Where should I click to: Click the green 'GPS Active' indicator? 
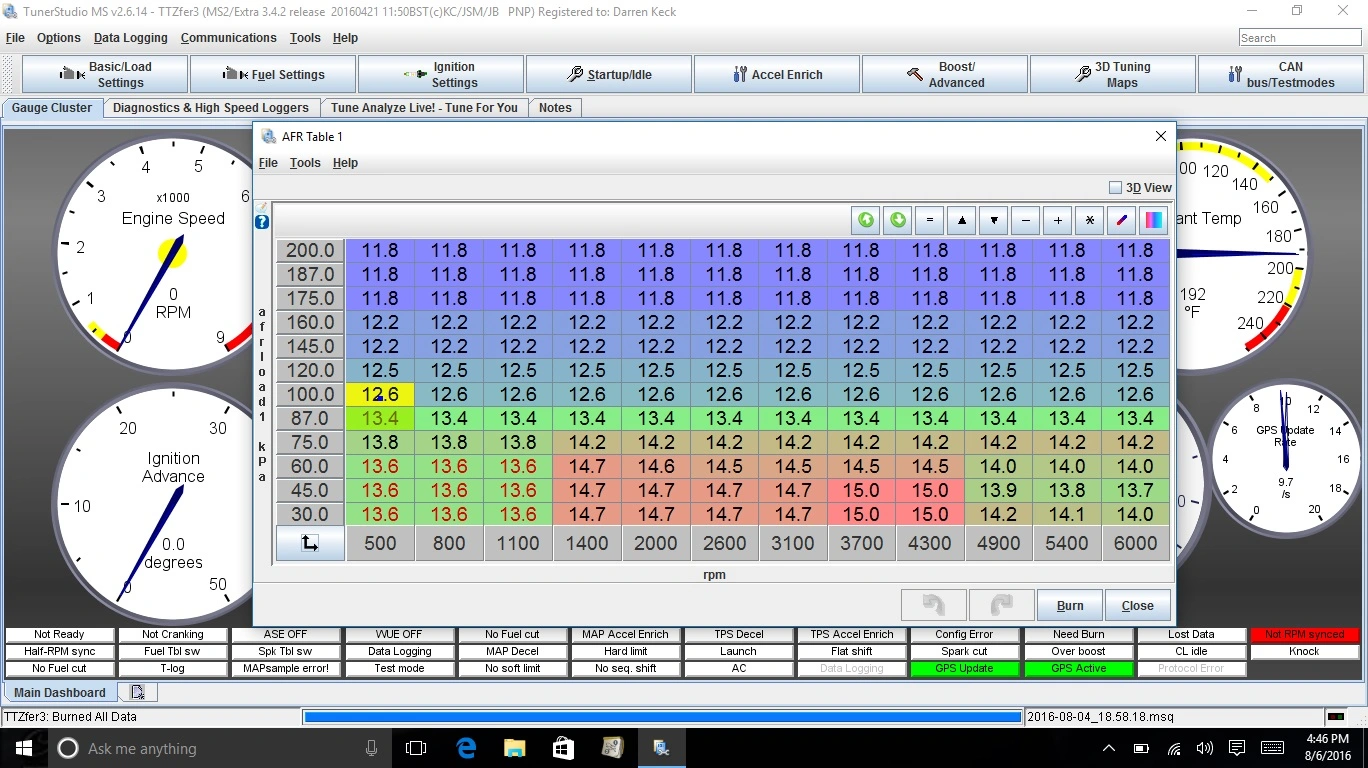click(1079, 668)
